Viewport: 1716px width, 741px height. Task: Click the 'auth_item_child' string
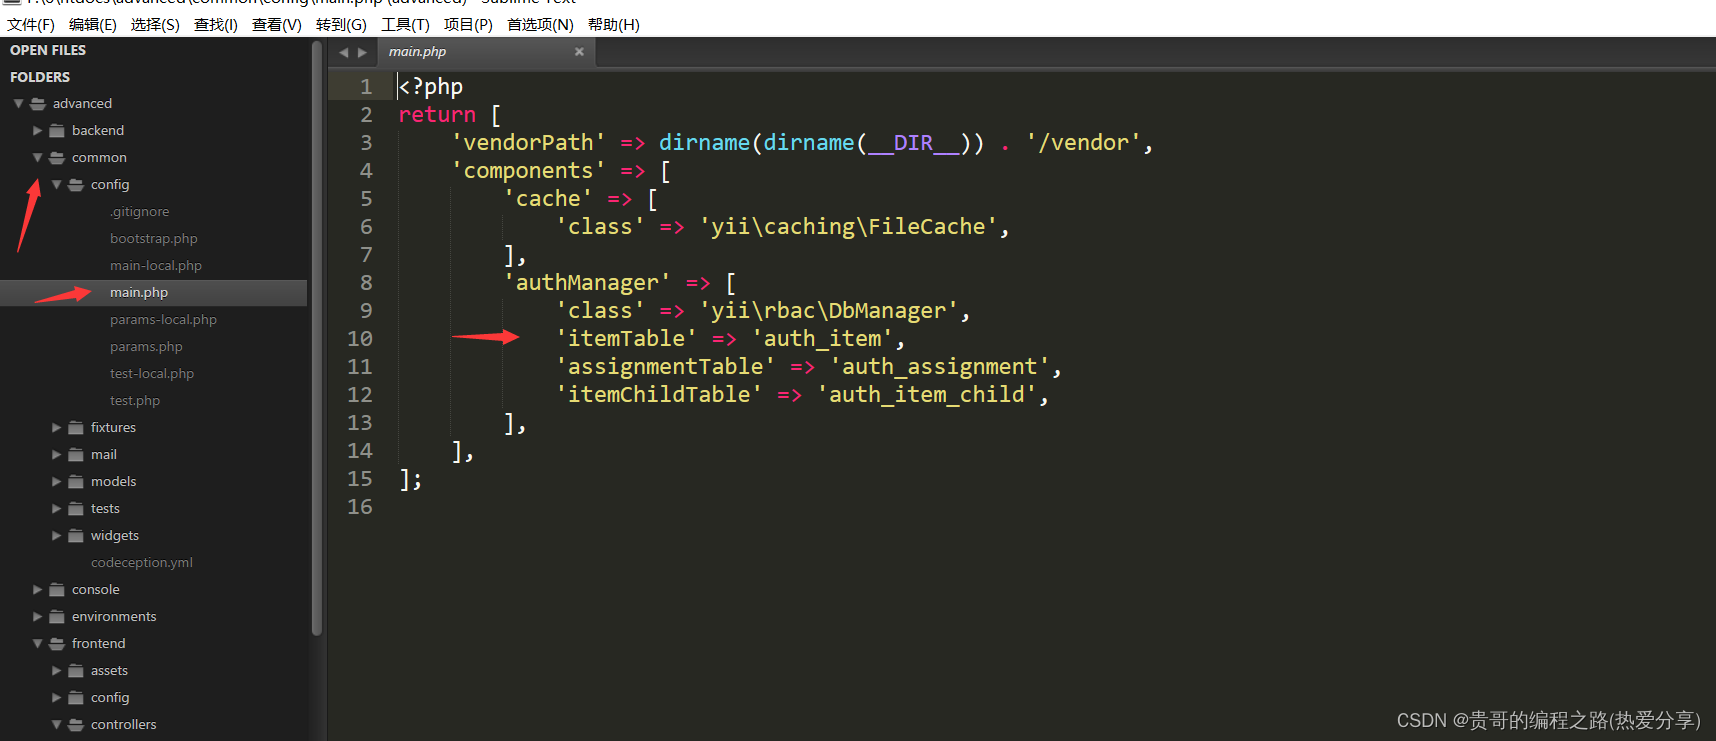pos(927,395)
